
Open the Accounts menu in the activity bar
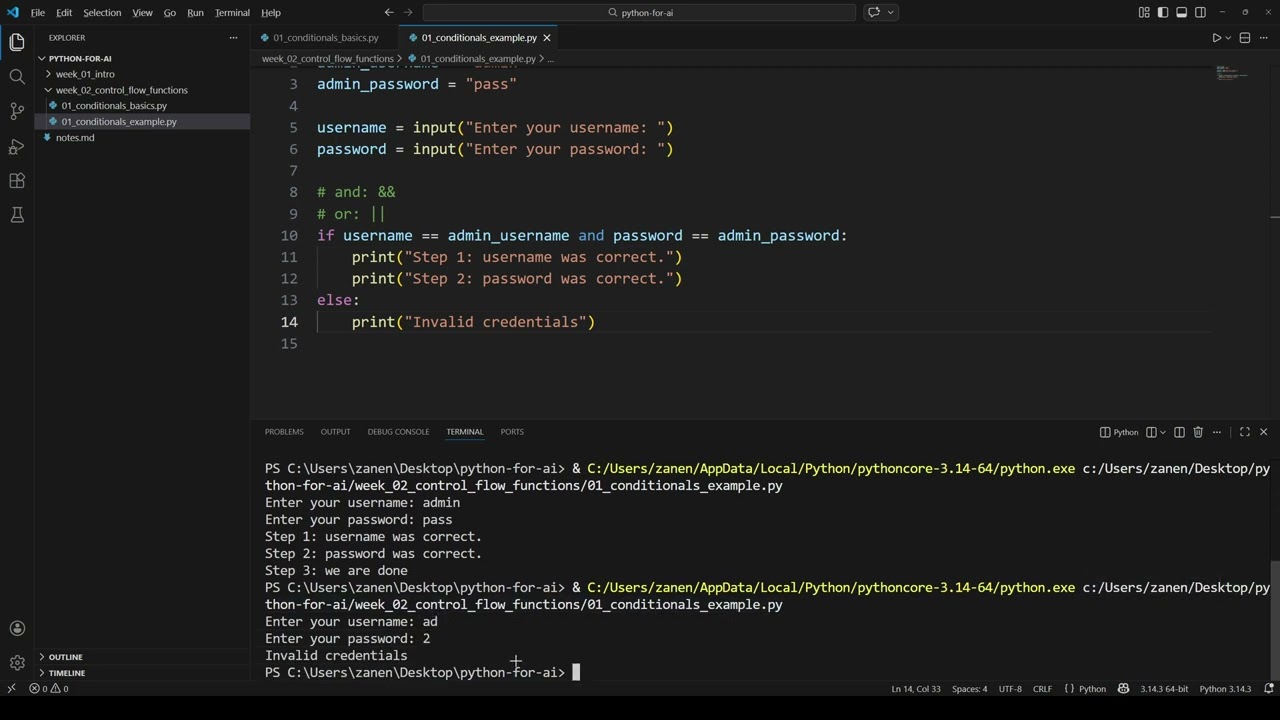click(x=17, y=629)
